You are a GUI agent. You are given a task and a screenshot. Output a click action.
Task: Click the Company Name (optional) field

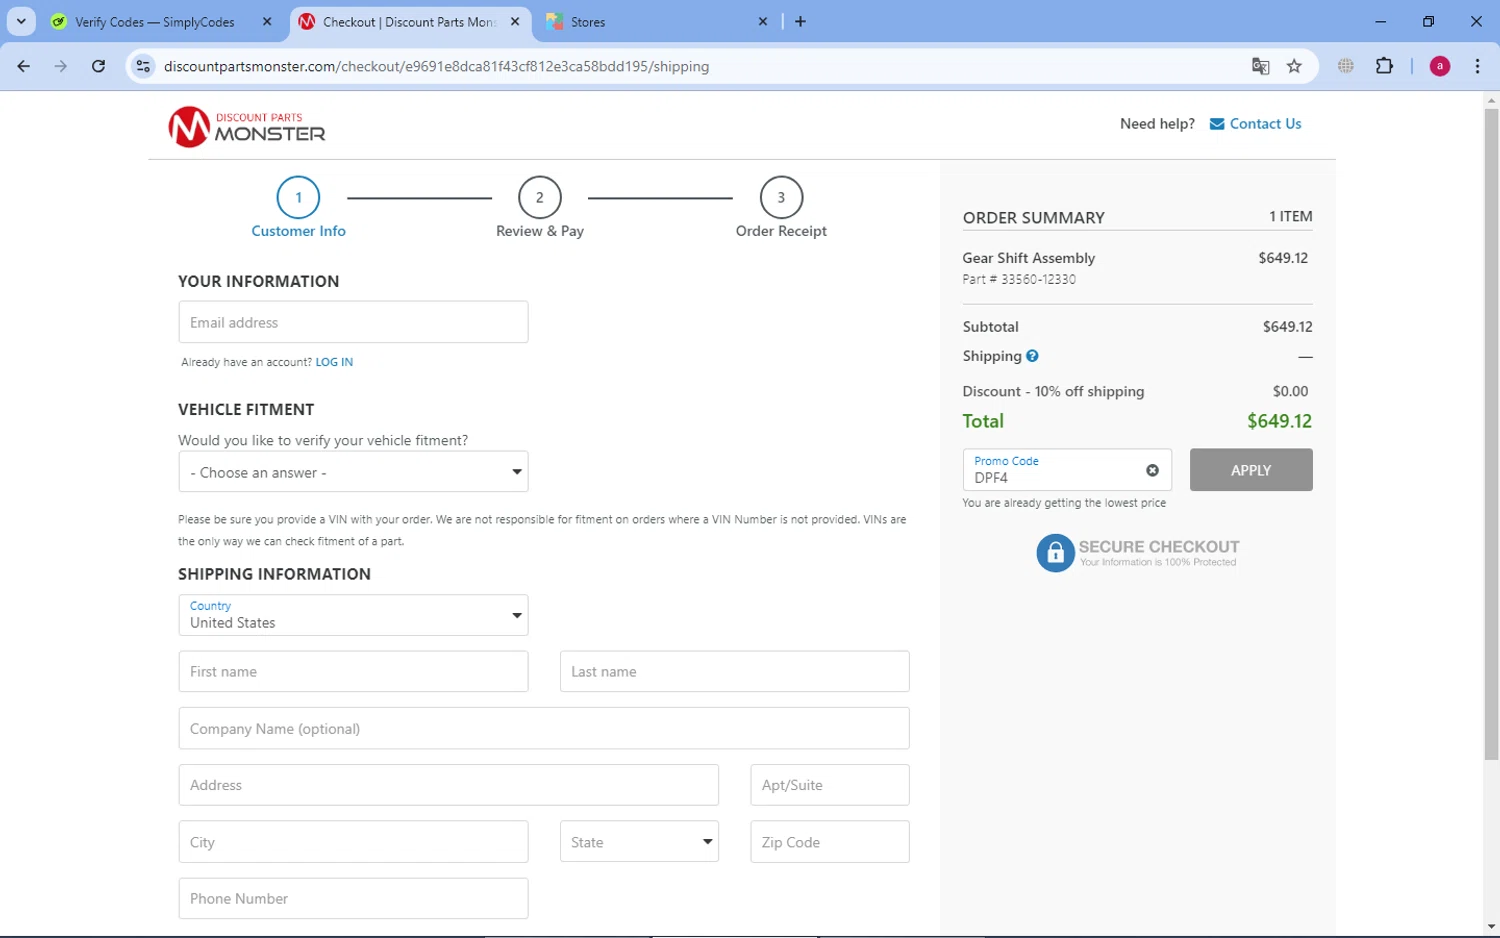544,728
